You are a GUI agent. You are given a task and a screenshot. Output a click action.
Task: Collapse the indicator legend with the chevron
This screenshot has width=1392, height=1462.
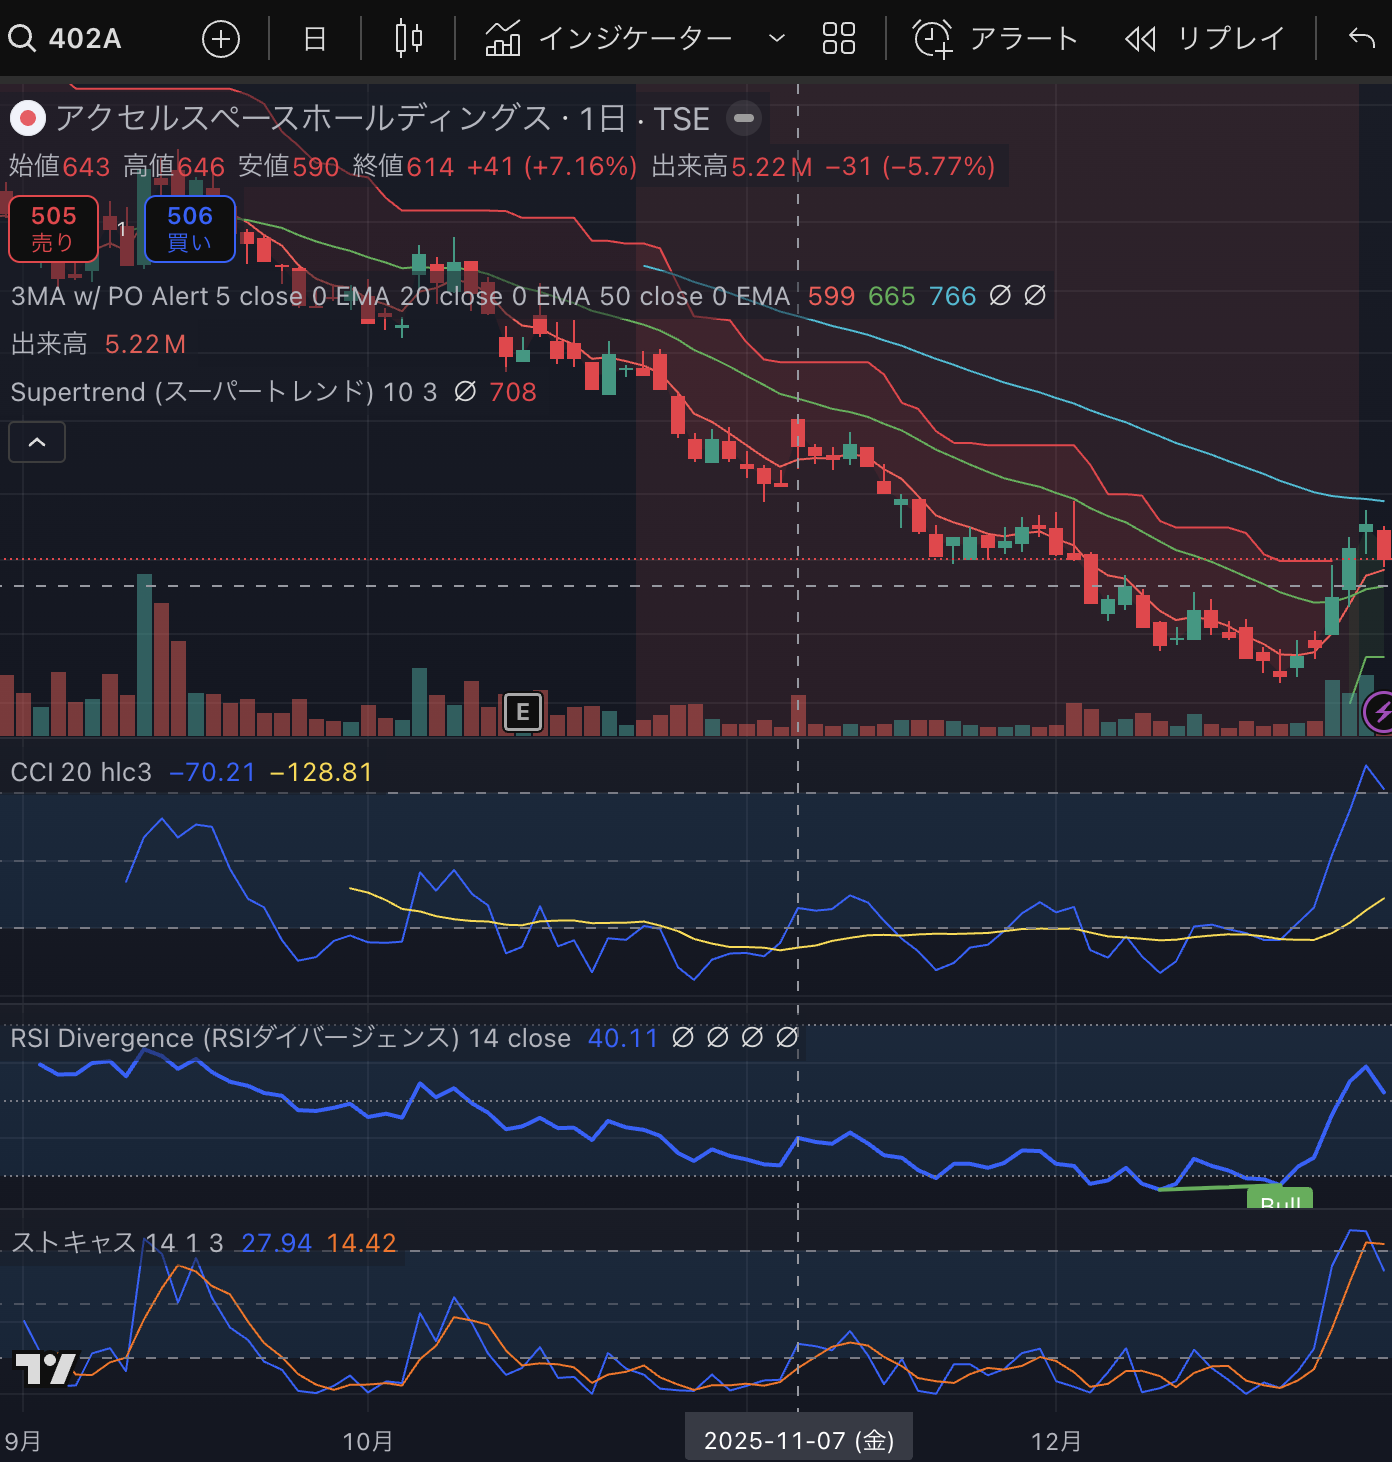point(37,442)
